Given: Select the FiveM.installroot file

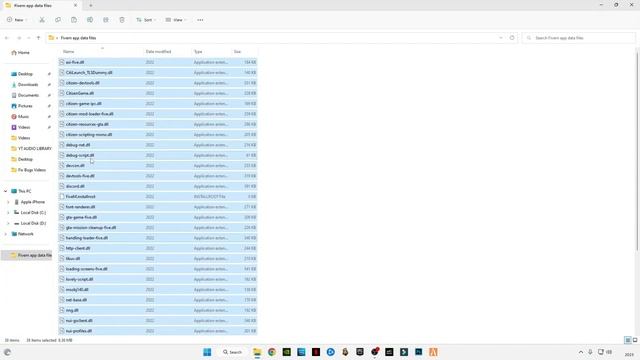Looking at the screenshot, I should click(x=158, y=196).
